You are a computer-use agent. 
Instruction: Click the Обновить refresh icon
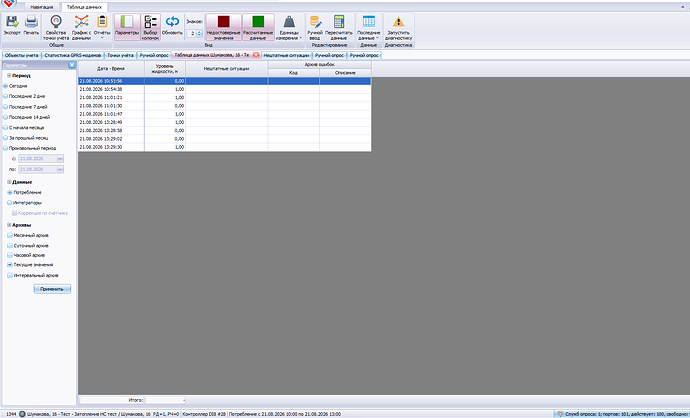click(x=172, y=22)
